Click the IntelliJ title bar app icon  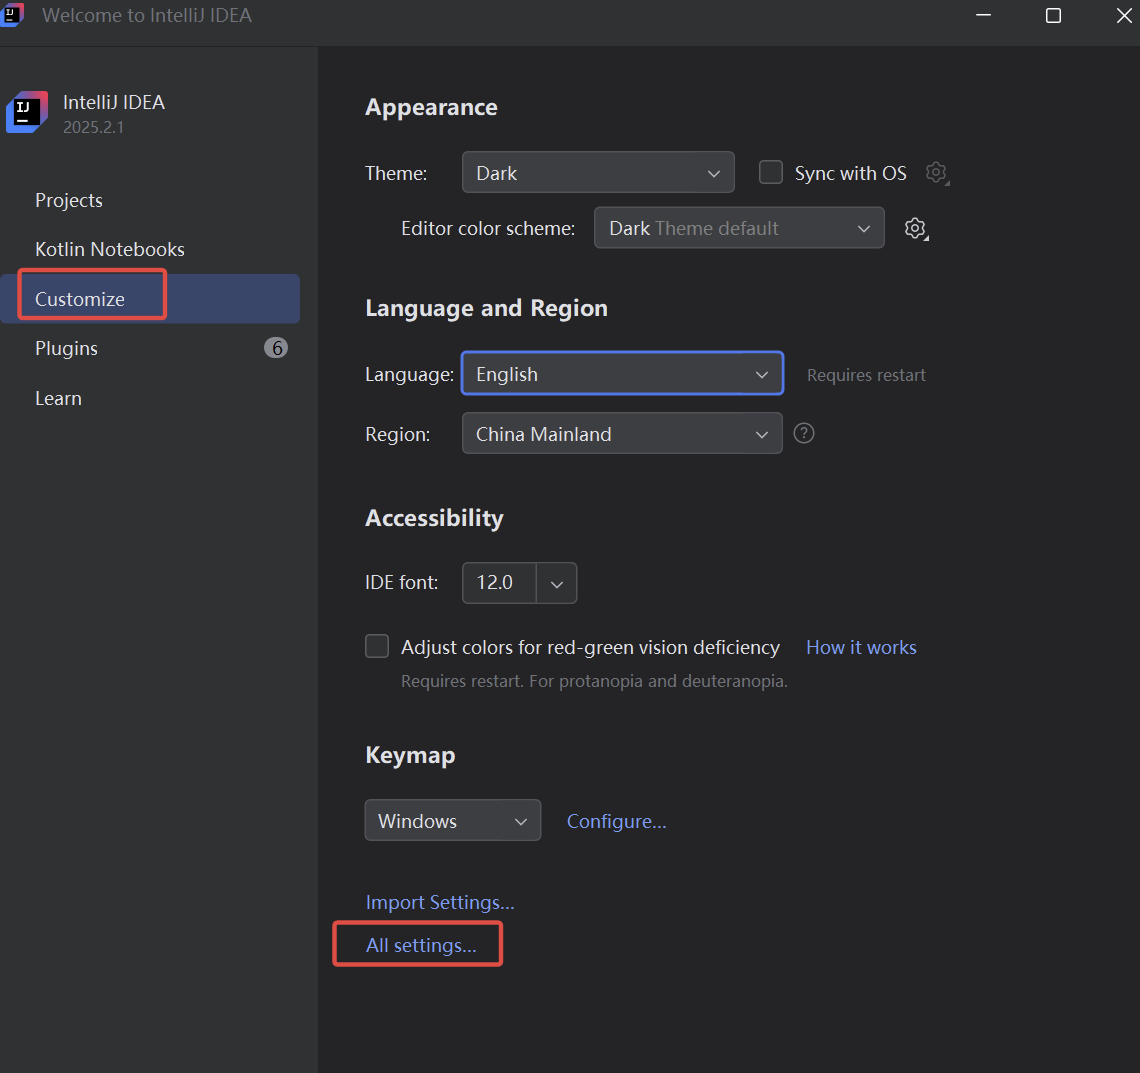click(x=12, y=15)
